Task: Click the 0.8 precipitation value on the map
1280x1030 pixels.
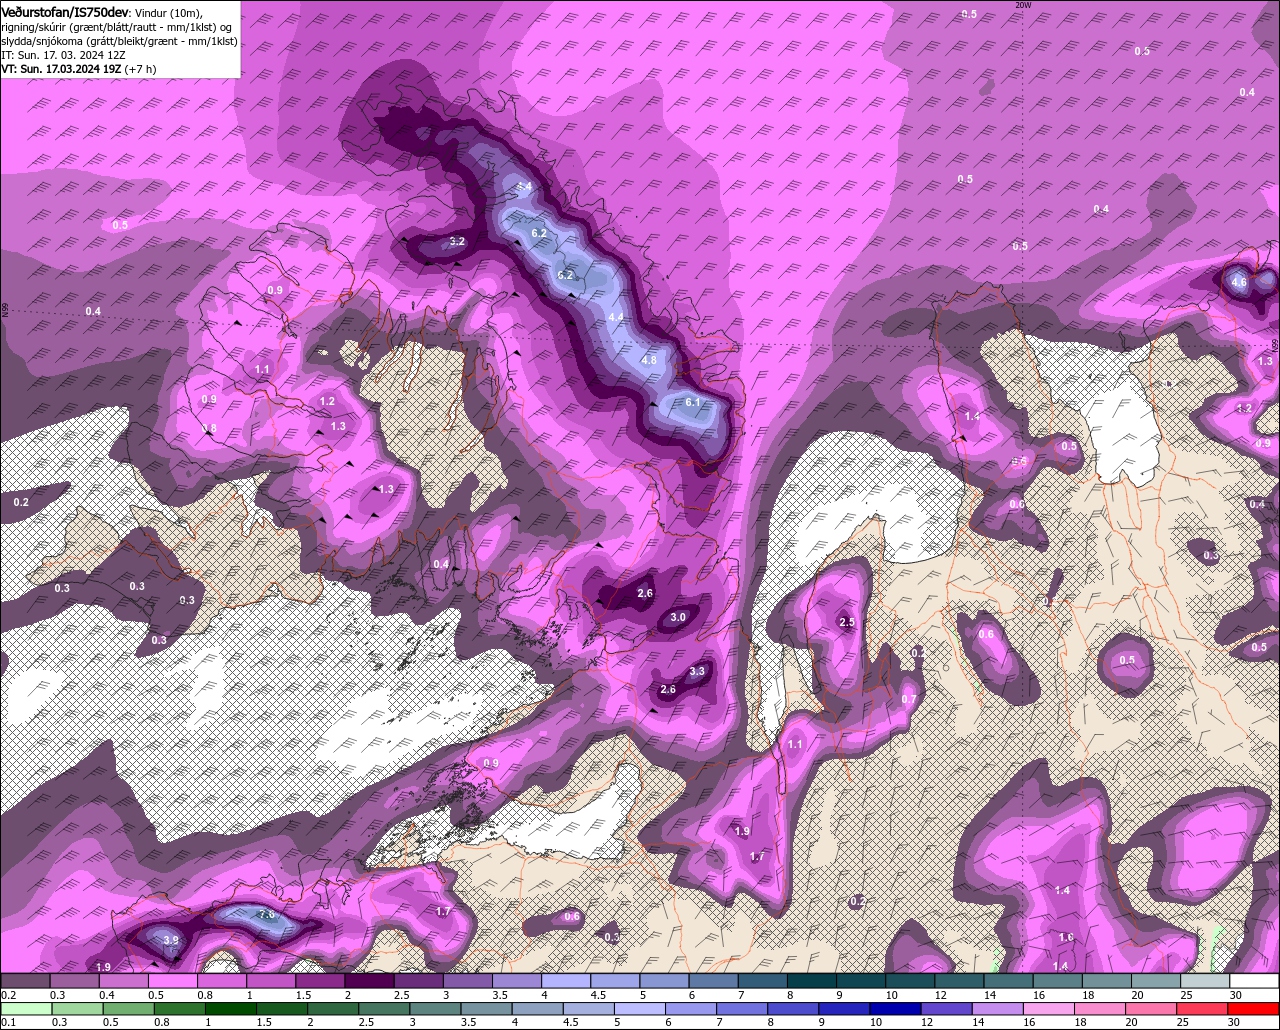Action: [x=209, y=428]
